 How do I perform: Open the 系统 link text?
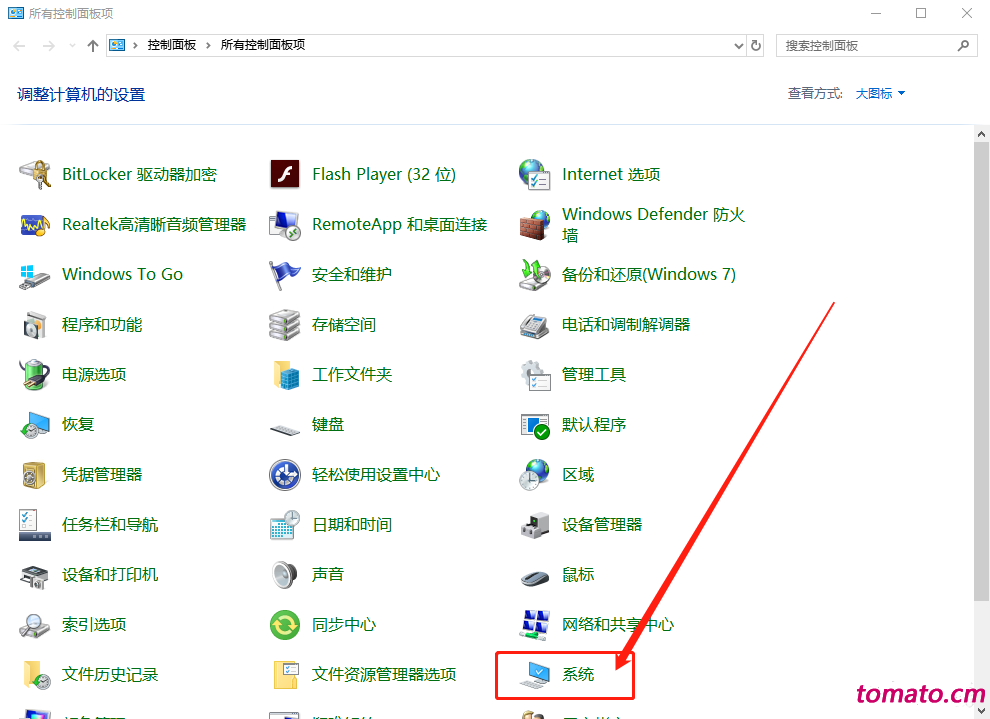[x=578, y=675]
